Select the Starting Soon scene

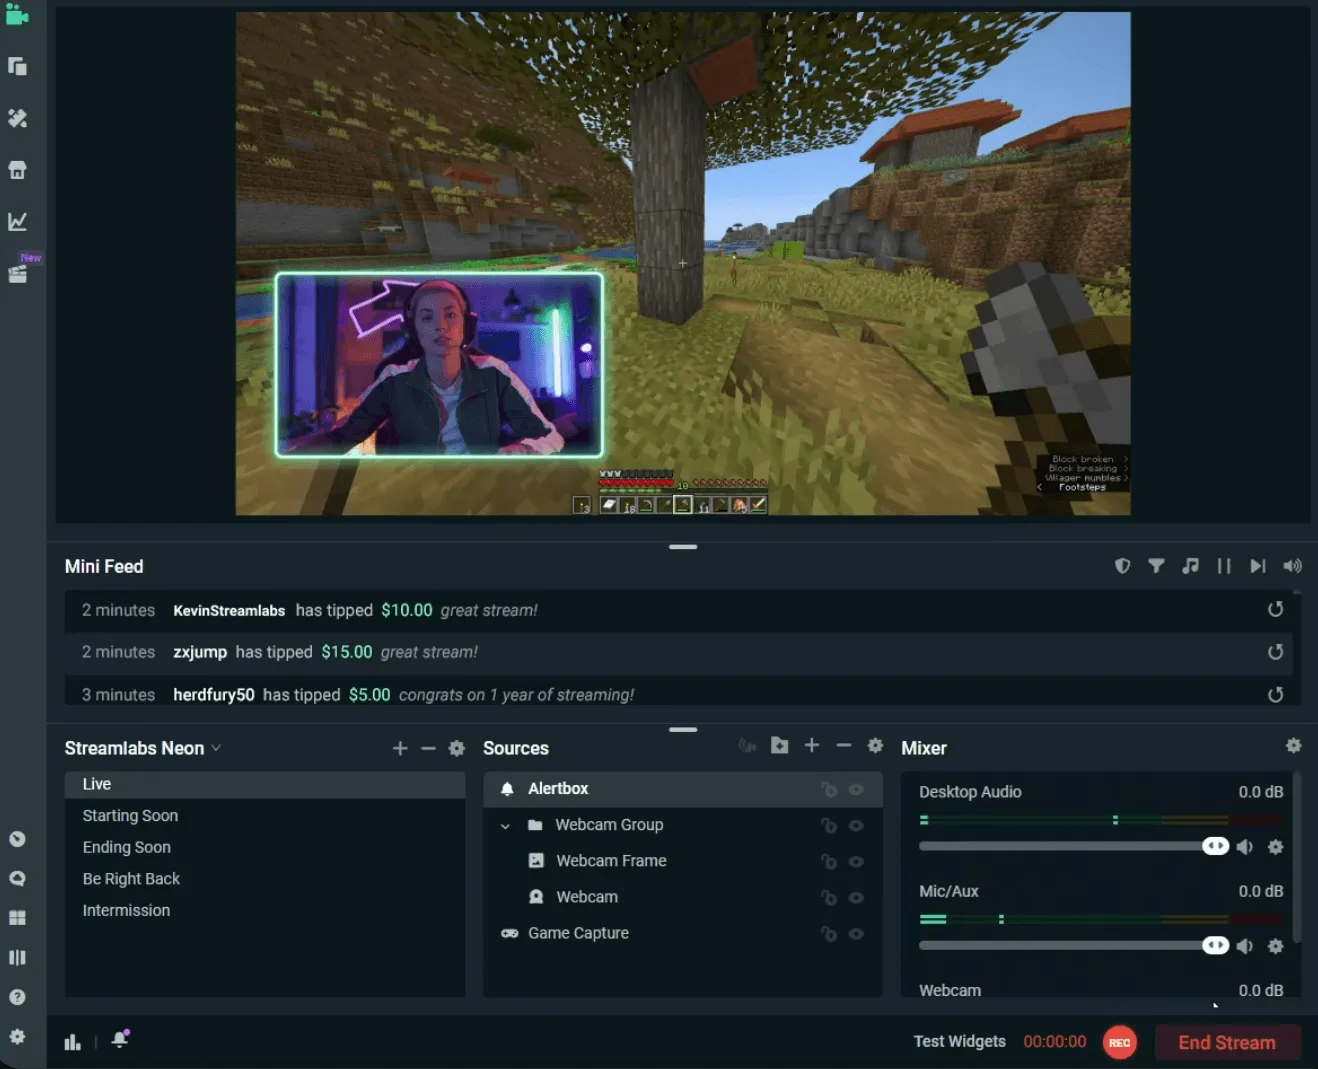265,816
